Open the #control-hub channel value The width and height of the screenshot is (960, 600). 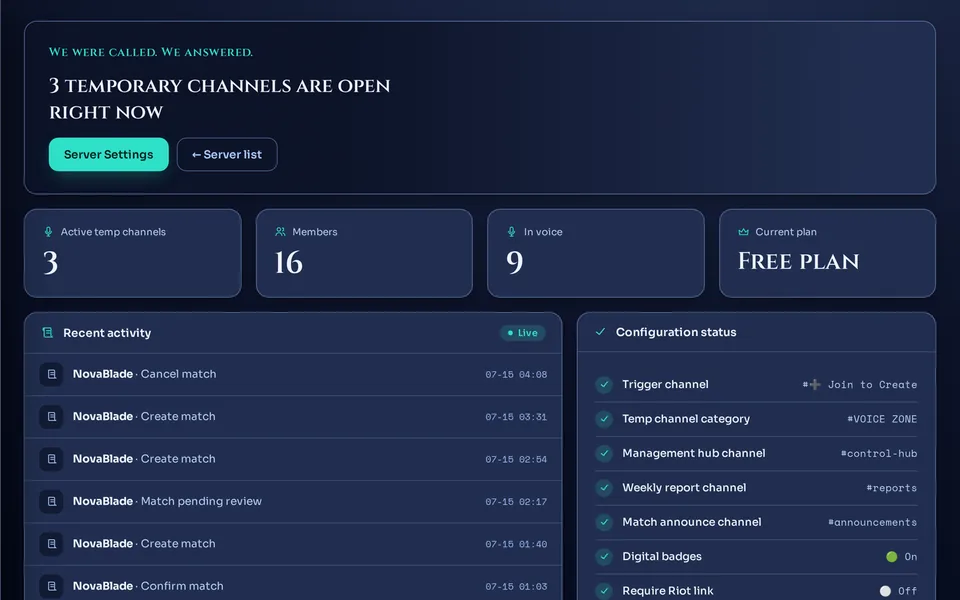coord(879,454)
